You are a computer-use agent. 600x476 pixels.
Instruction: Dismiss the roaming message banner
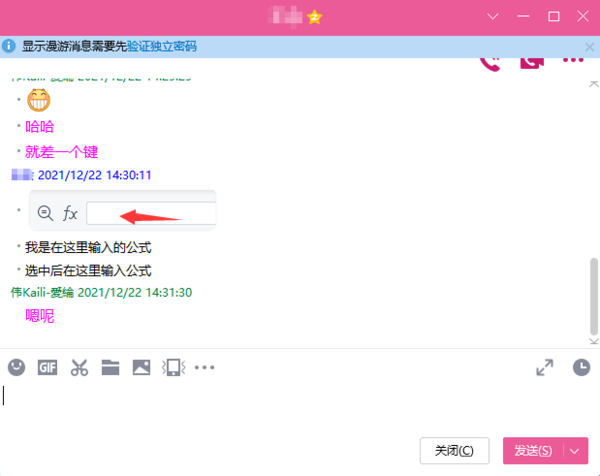[x=589, y=47]
